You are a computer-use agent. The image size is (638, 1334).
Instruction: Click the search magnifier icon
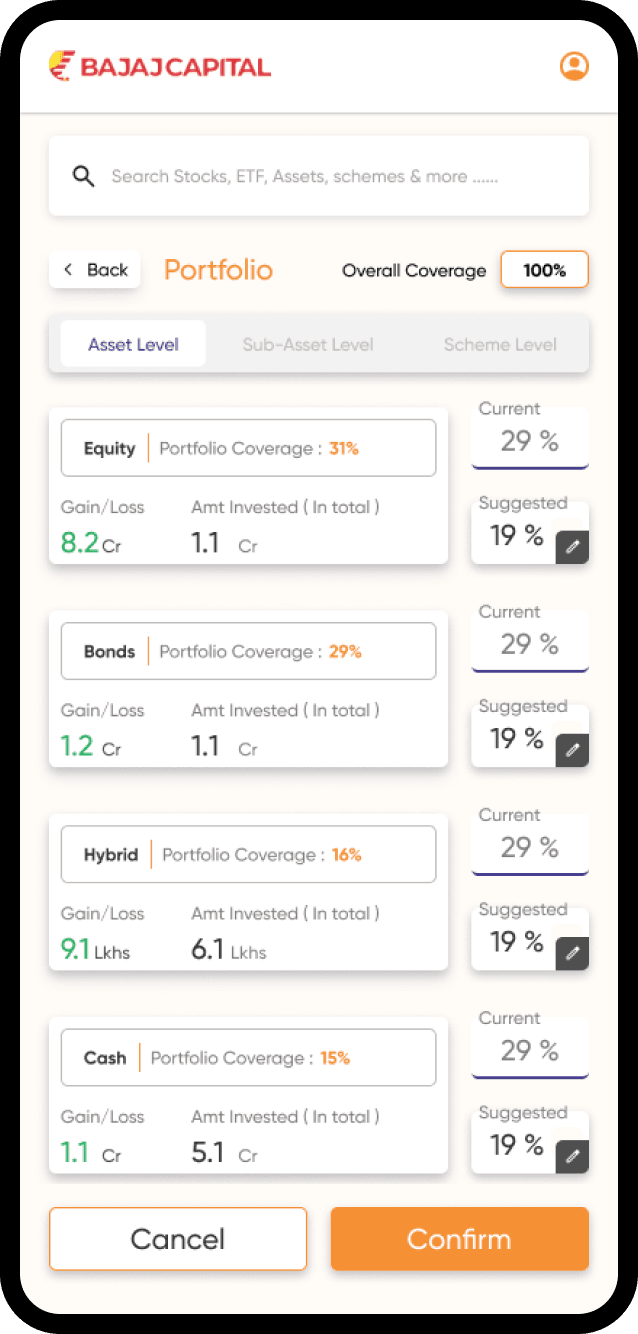click(84, 177)
